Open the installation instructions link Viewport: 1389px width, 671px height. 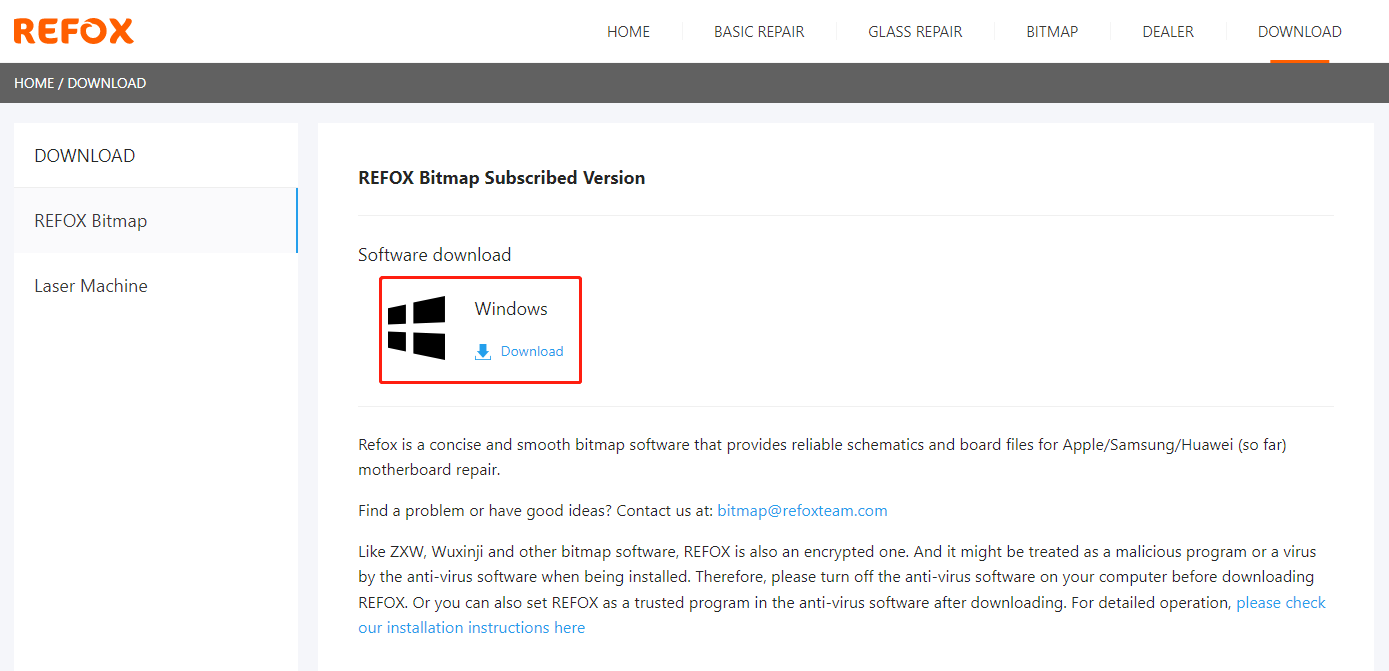(842, 615)
